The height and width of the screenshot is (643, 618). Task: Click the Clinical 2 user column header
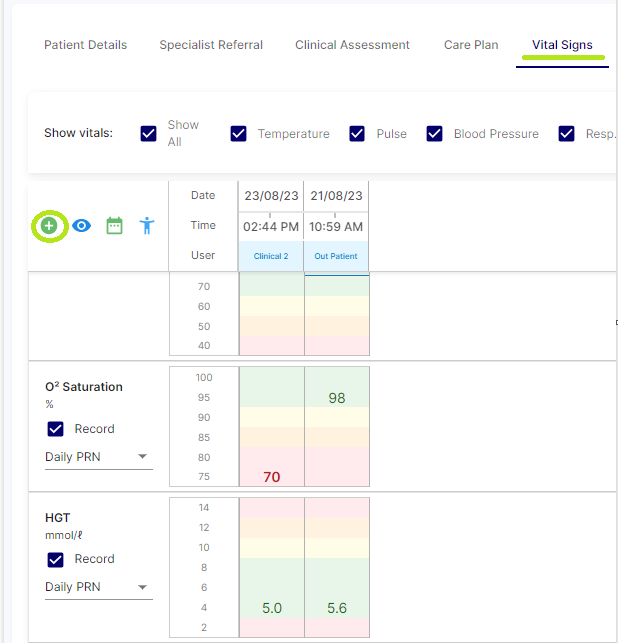tap(271, 256)
